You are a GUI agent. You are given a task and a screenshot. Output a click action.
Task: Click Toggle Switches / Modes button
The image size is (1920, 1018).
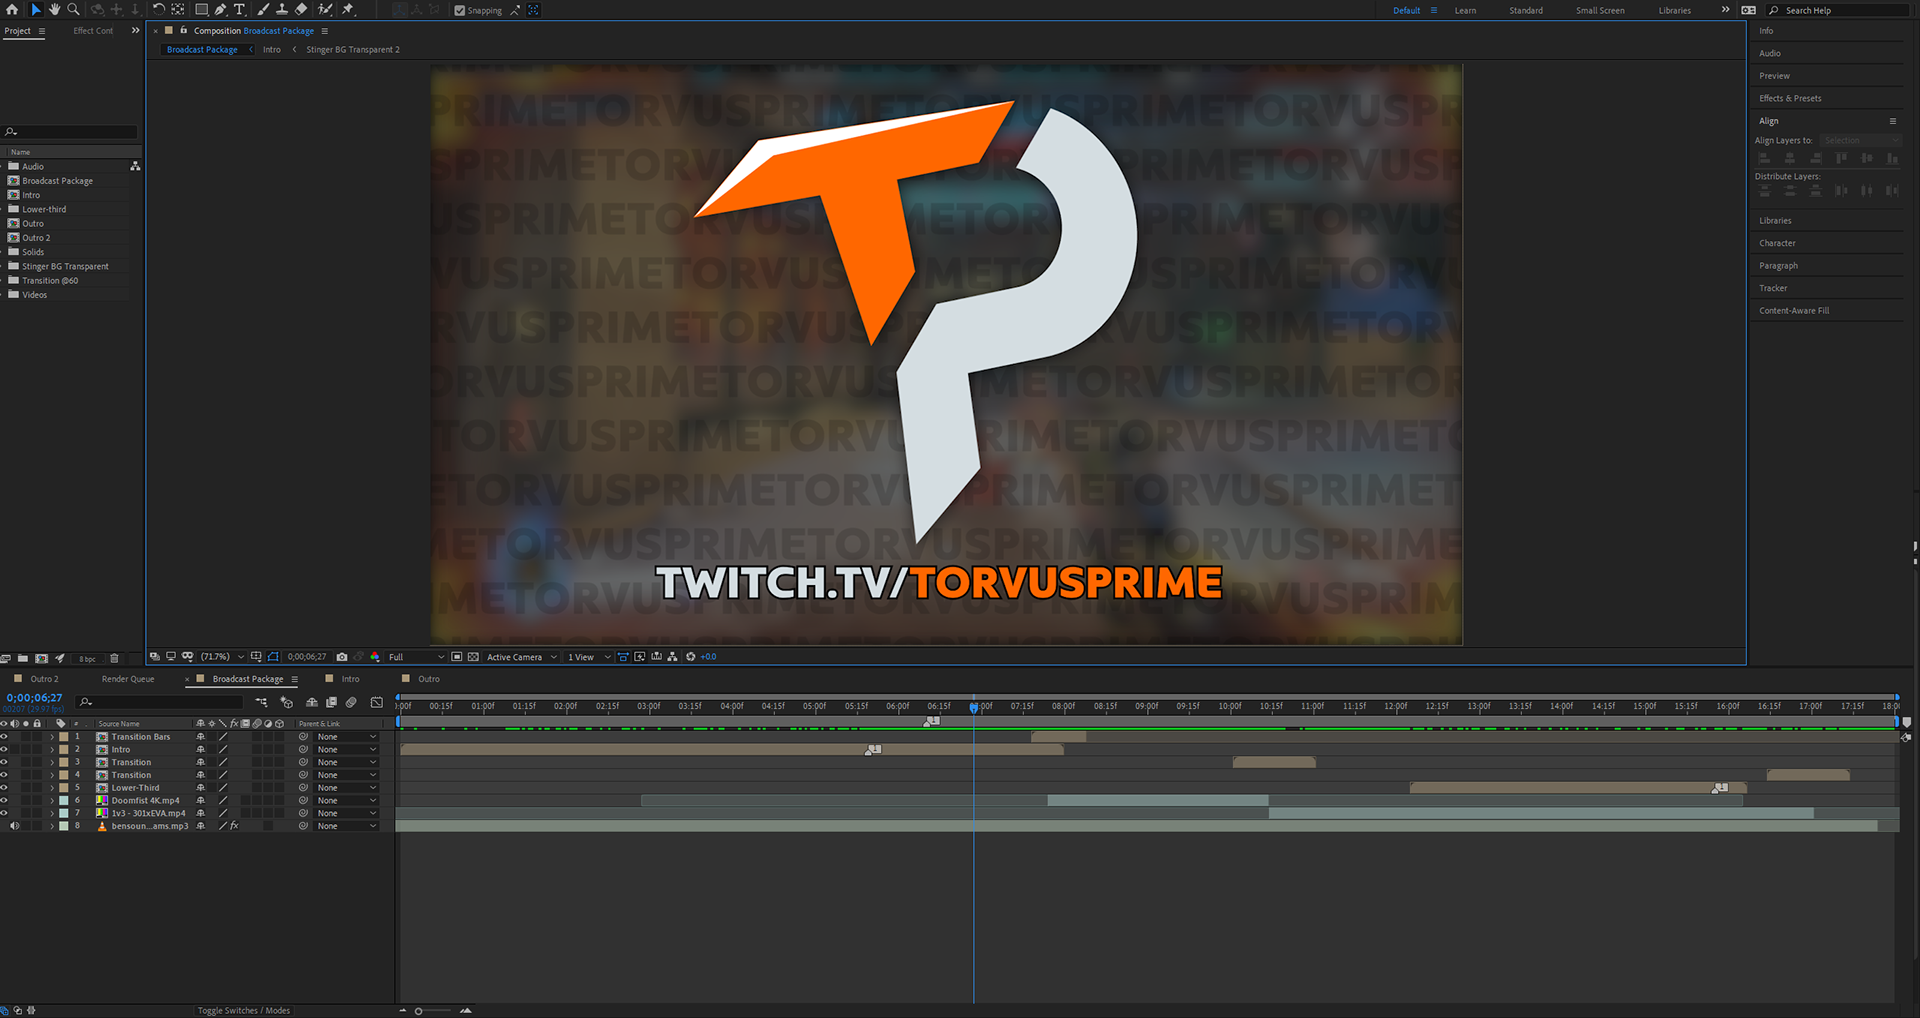[x=244, y=1011]
